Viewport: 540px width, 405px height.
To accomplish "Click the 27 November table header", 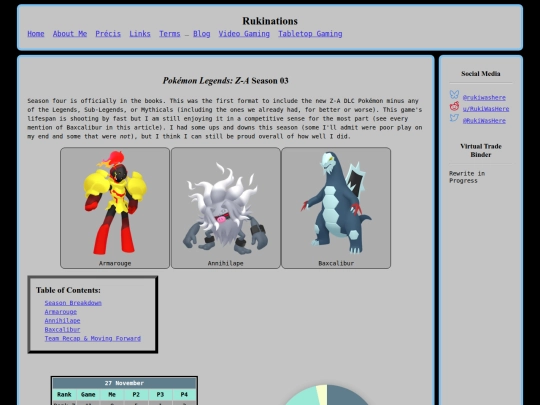I will coord(124,383).
